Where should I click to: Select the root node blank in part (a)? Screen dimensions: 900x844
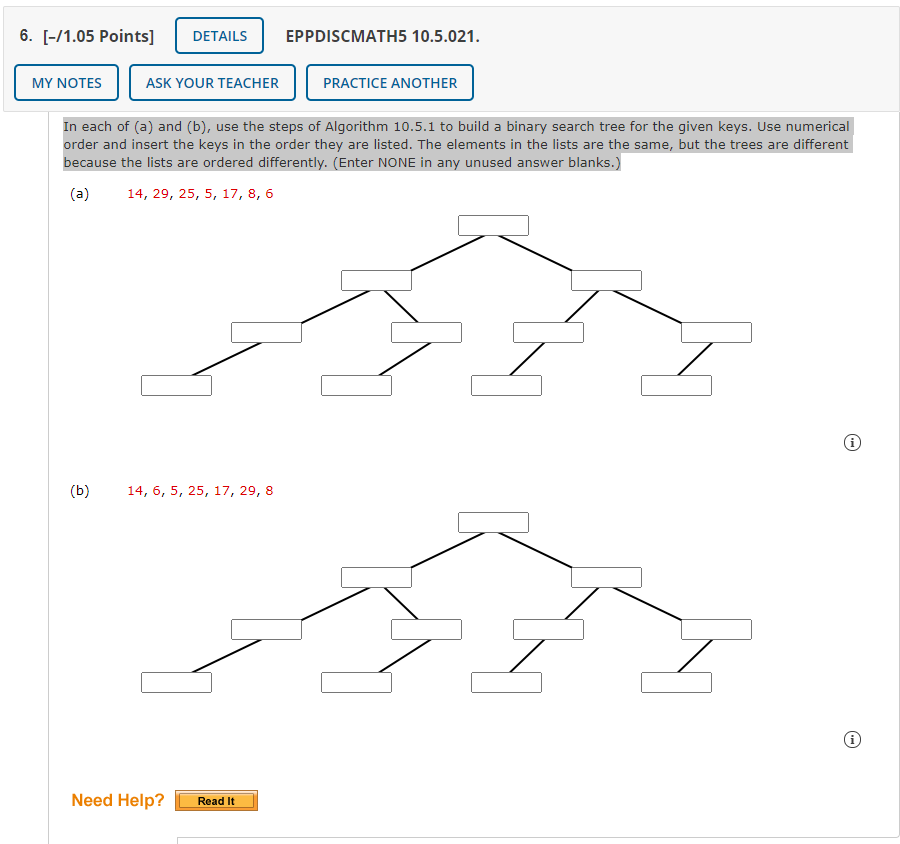493,224
